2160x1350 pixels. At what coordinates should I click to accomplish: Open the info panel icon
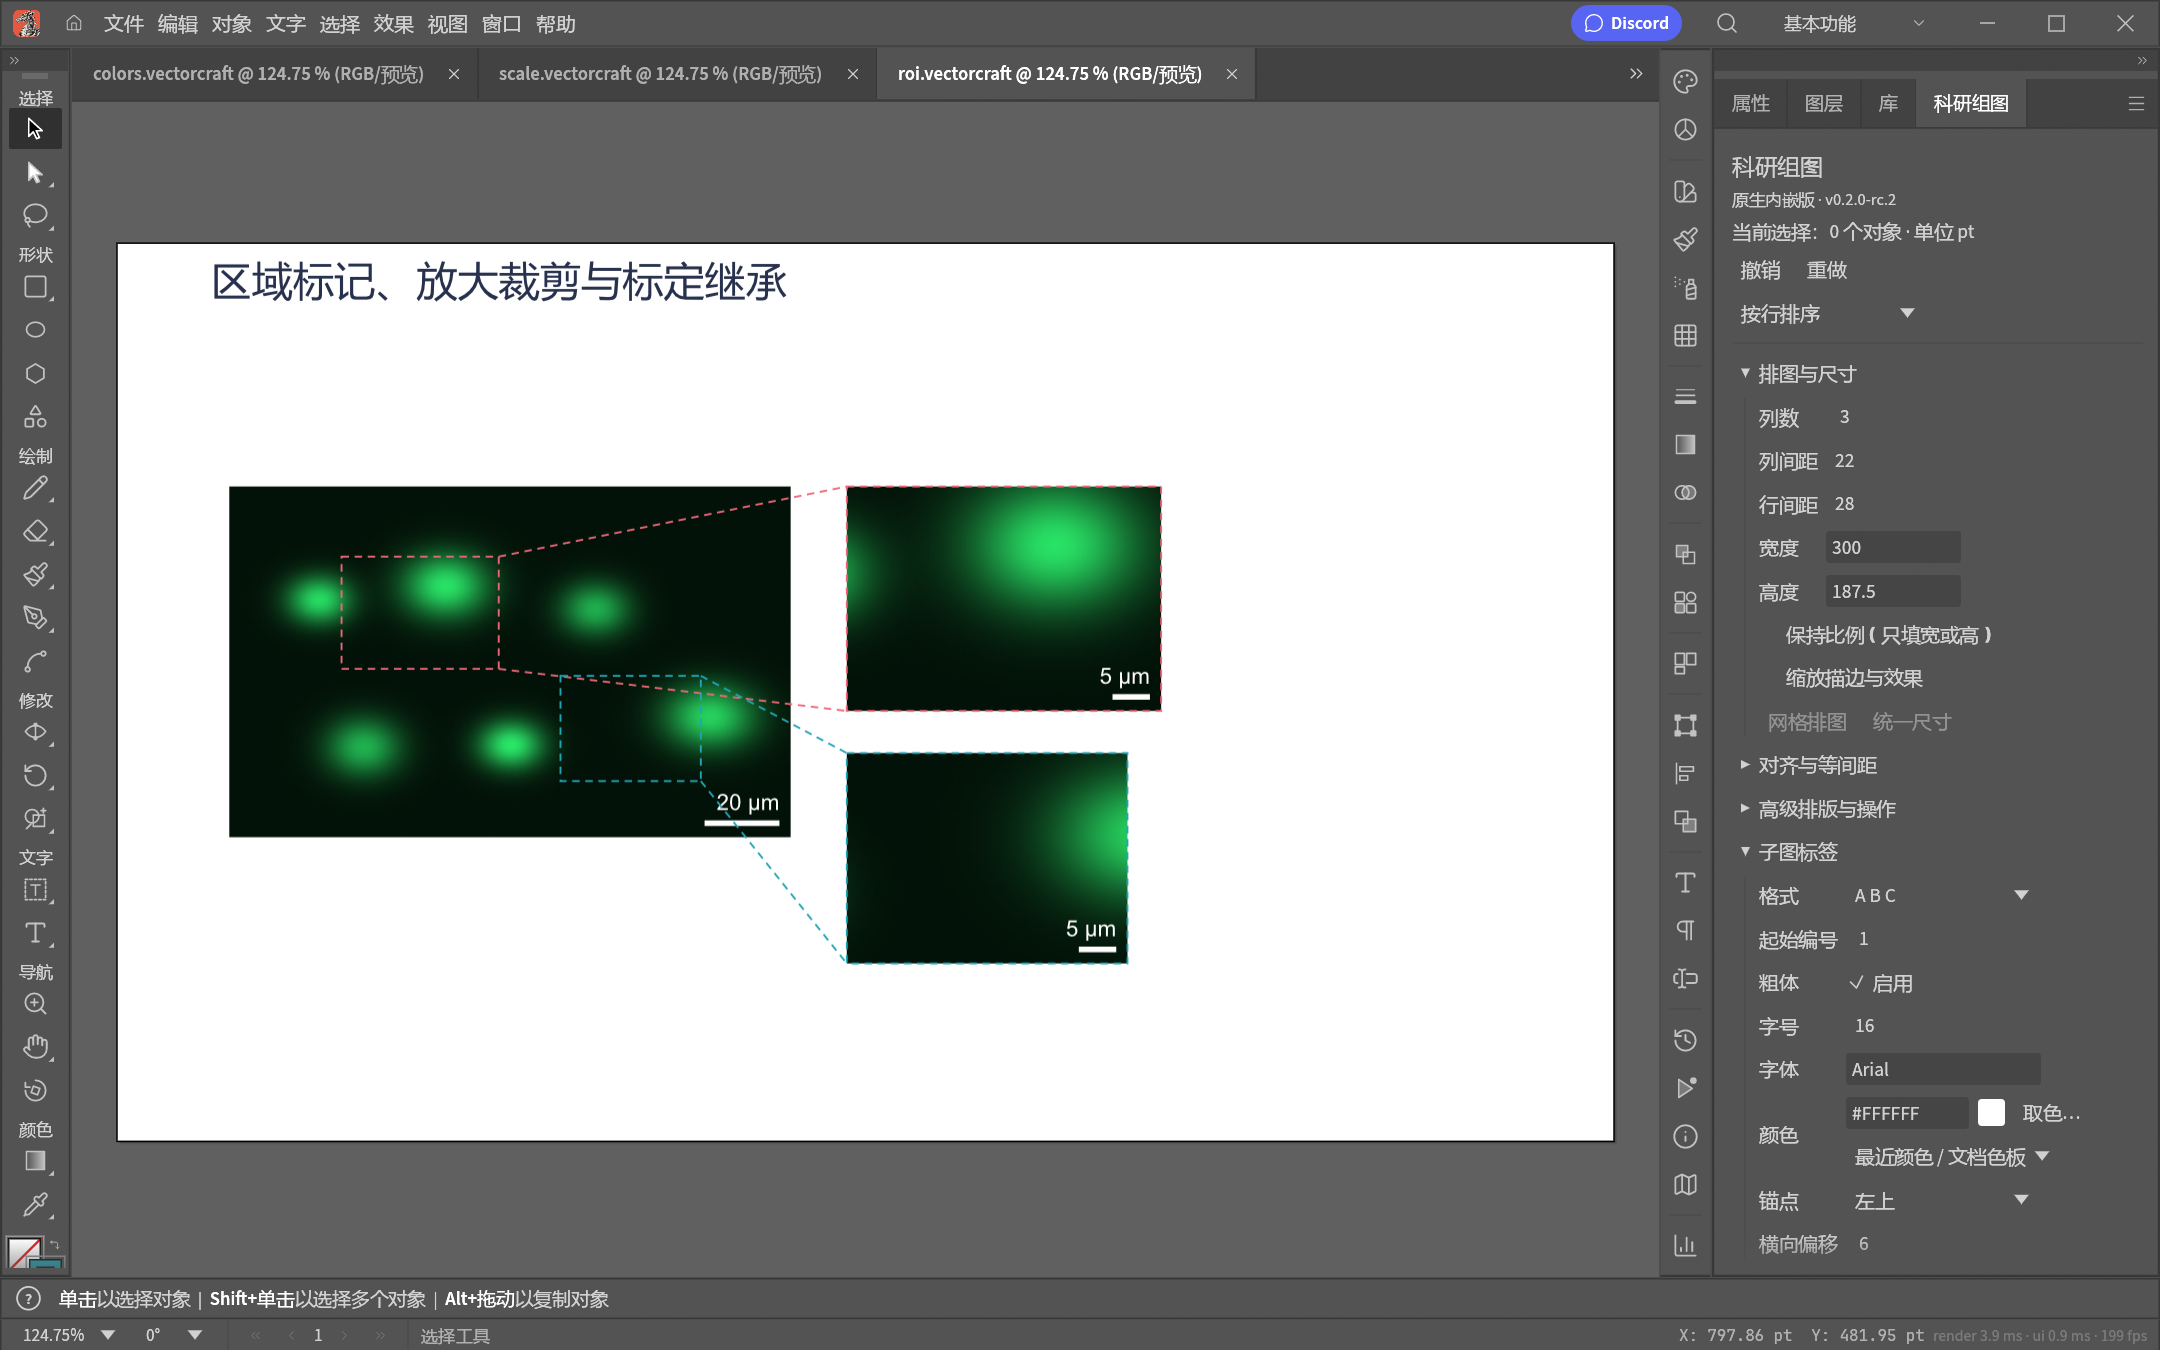[1685, 1137]
